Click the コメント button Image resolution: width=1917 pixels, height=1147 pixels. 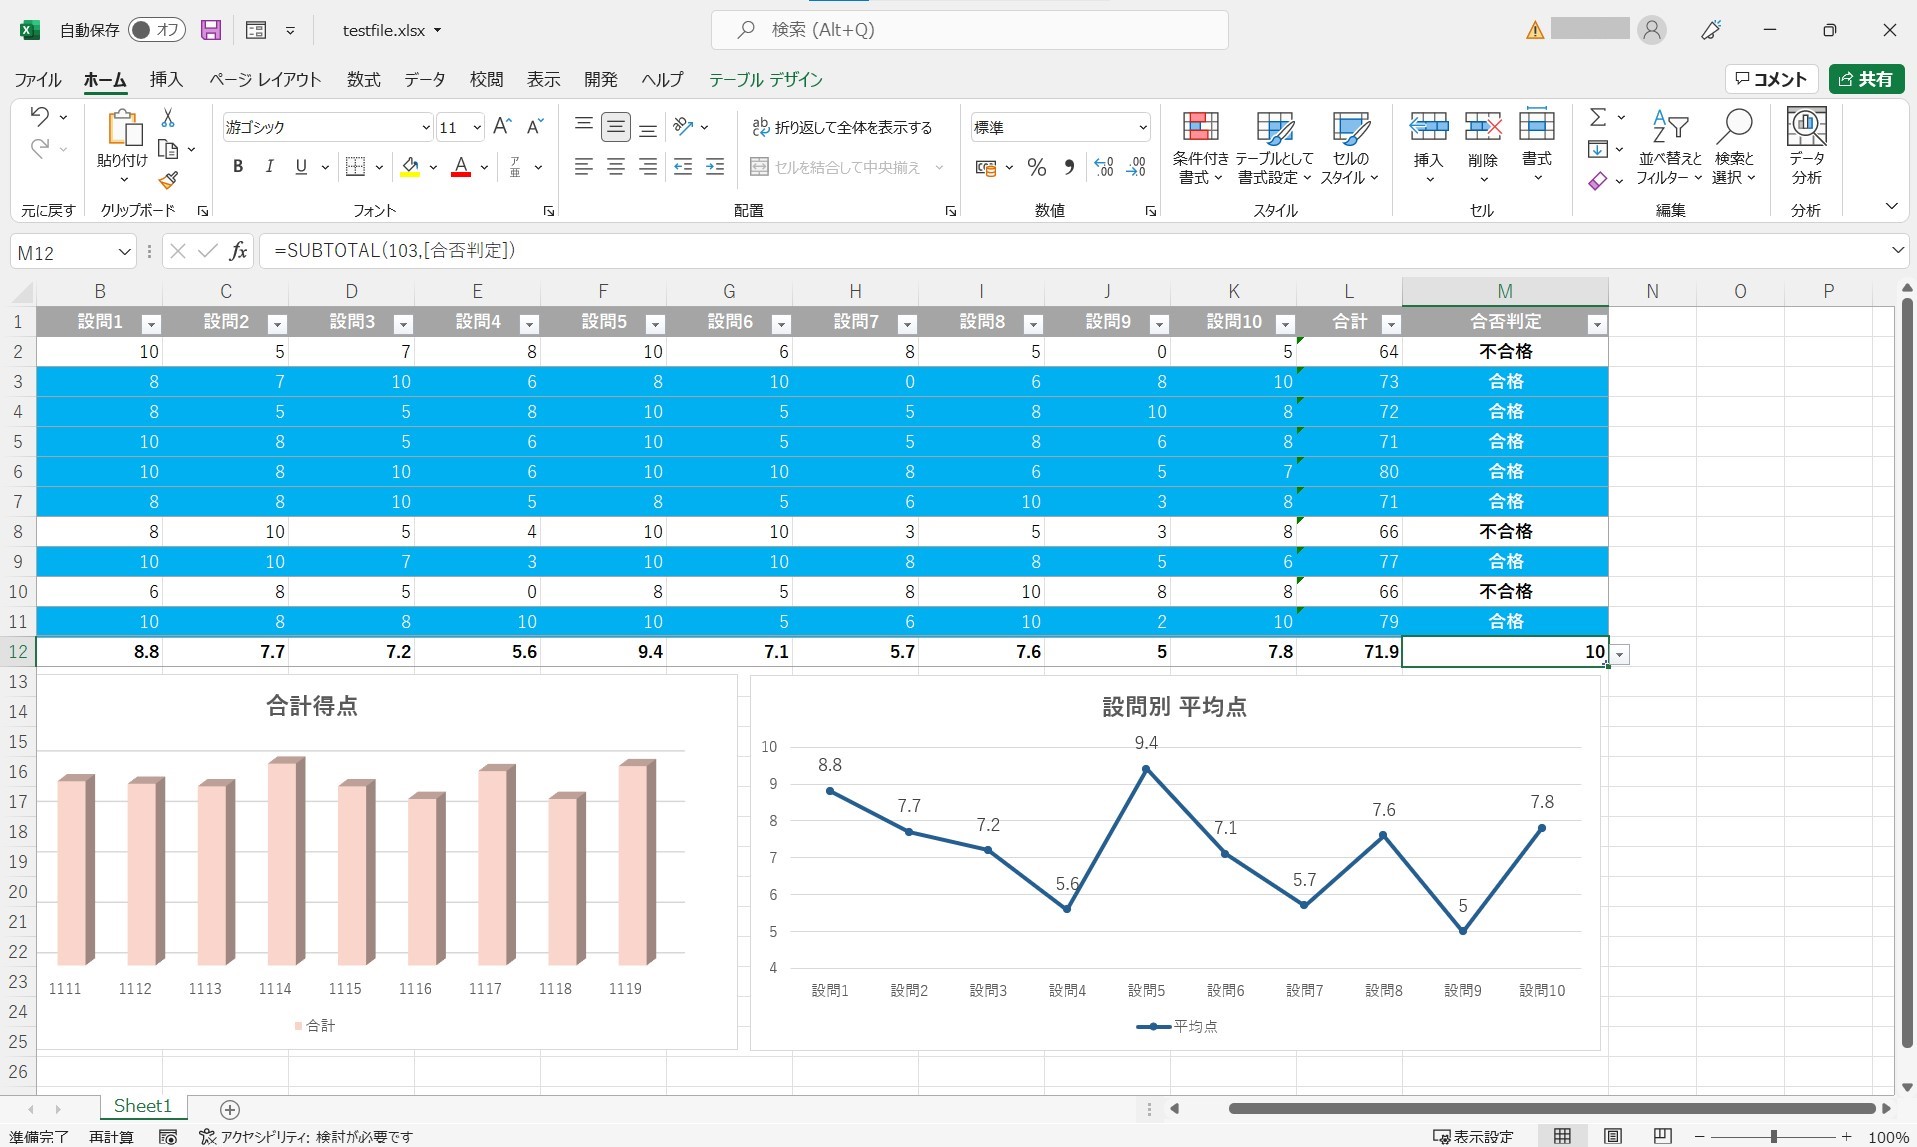click(x=1773, y=79)
